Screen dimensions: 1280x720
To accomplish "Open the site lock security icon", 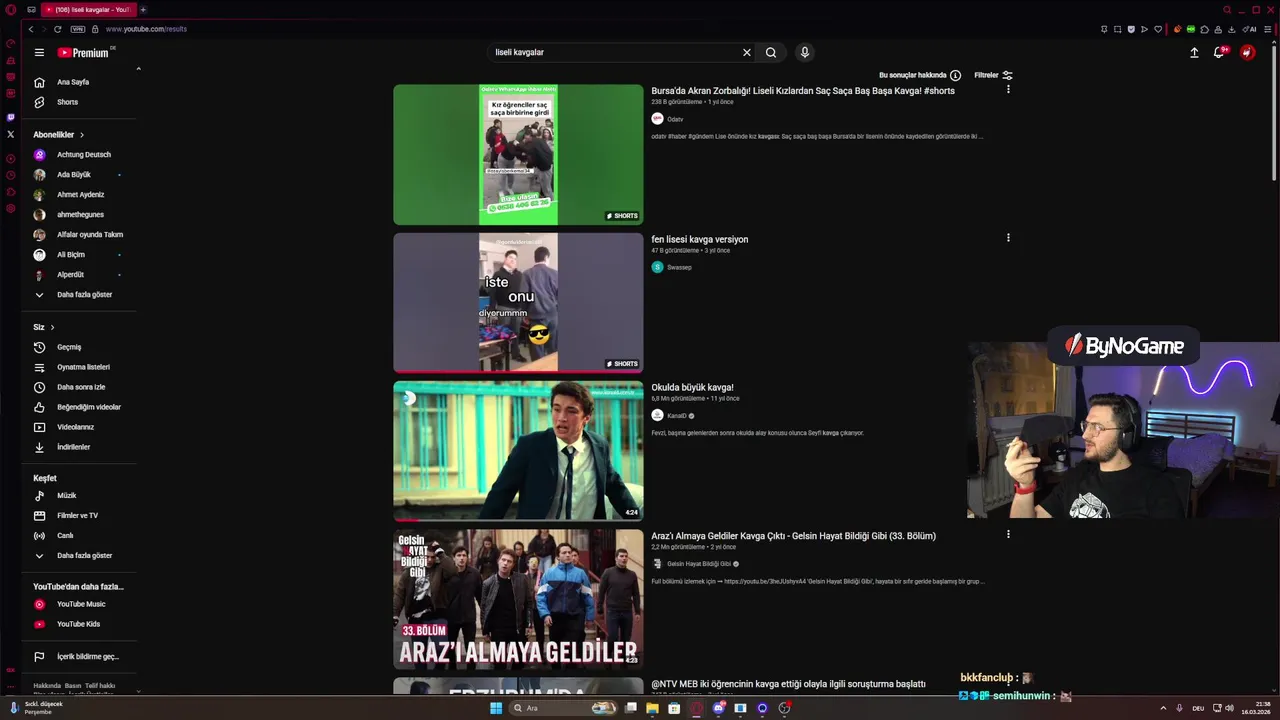I will pos(96,29).
